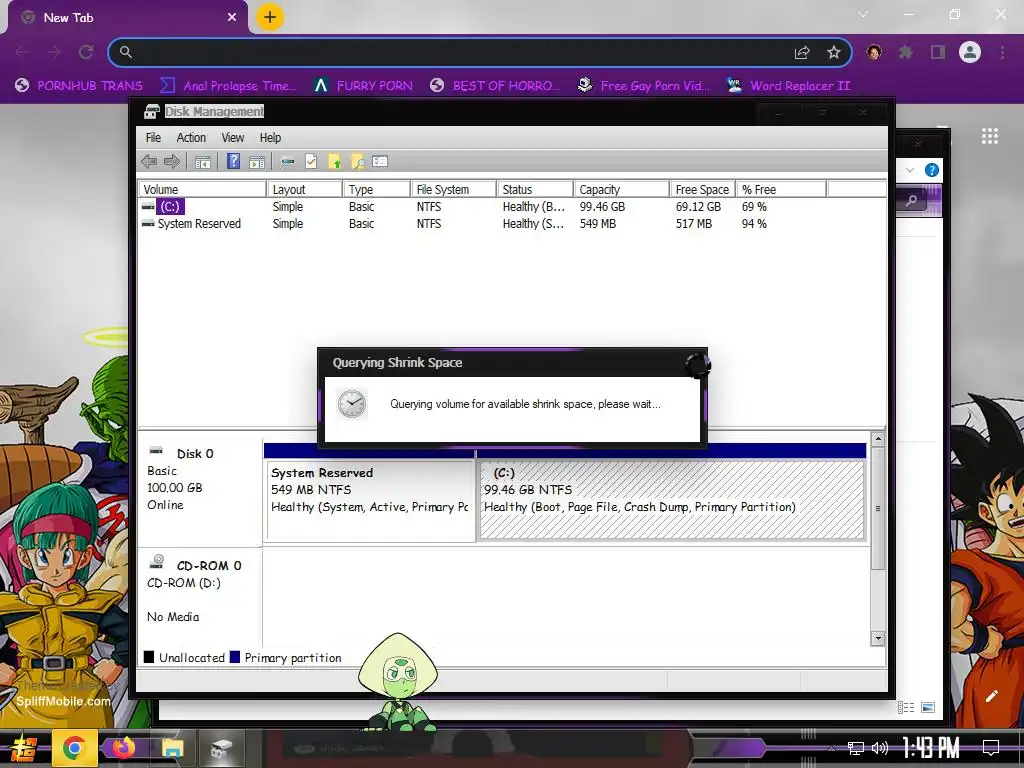Image resolution: width=1024 pixels, height=768 pixels.
Task: Open Firefox from the taskbar
Action: pos(123,748)
